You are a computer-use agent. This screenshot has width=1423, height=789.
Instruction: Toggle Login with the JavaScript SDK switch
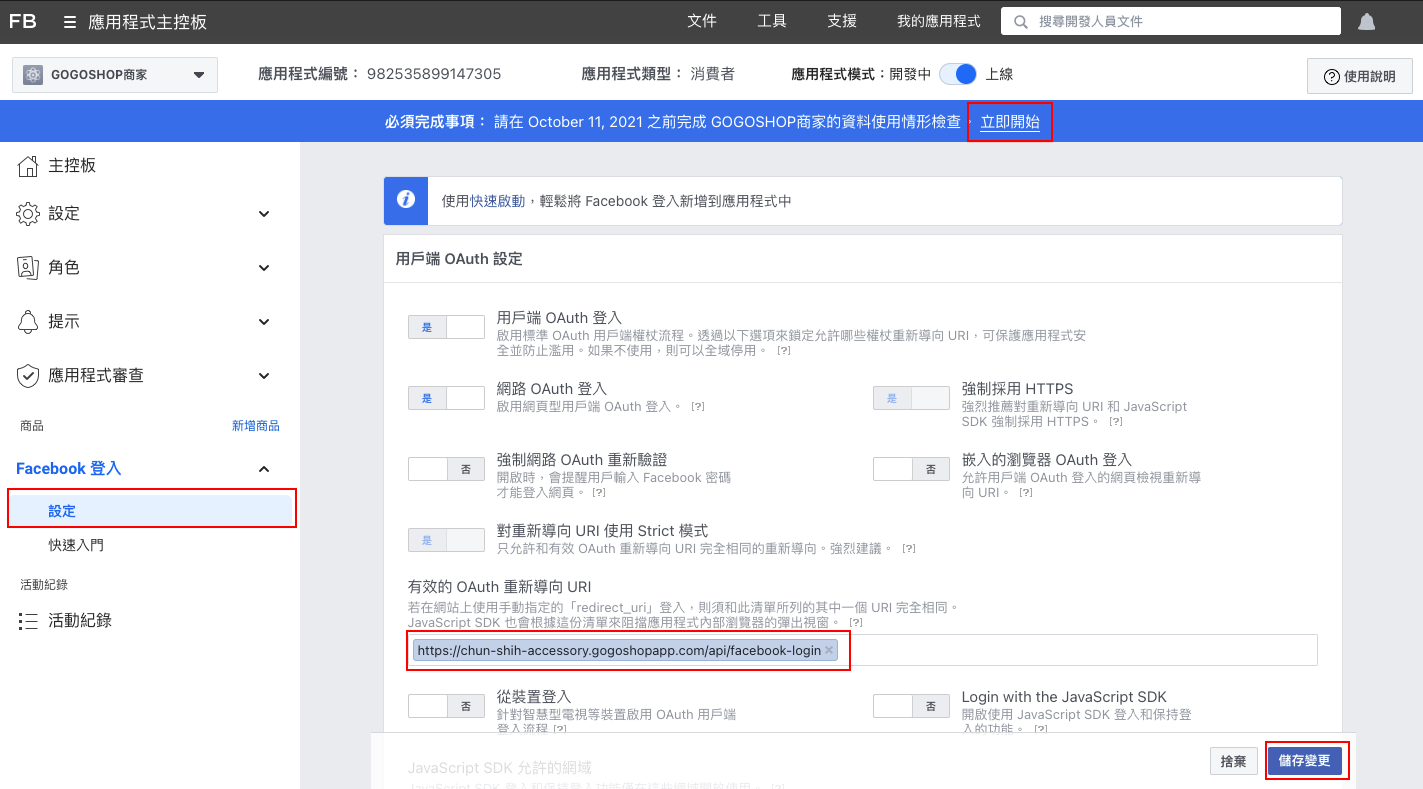coord(911,706)
